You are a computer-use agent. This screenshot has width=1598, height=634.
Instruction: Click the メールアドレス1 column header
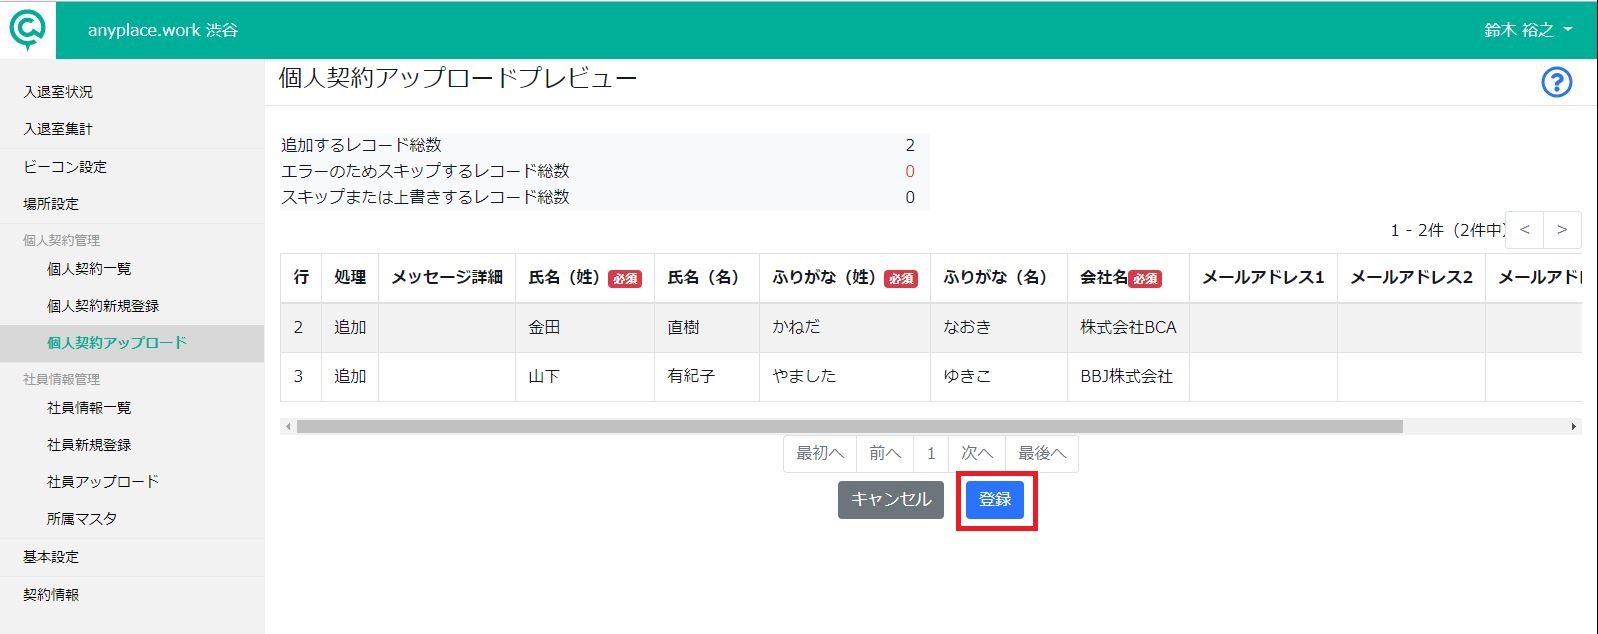(x=1263, y=278)
